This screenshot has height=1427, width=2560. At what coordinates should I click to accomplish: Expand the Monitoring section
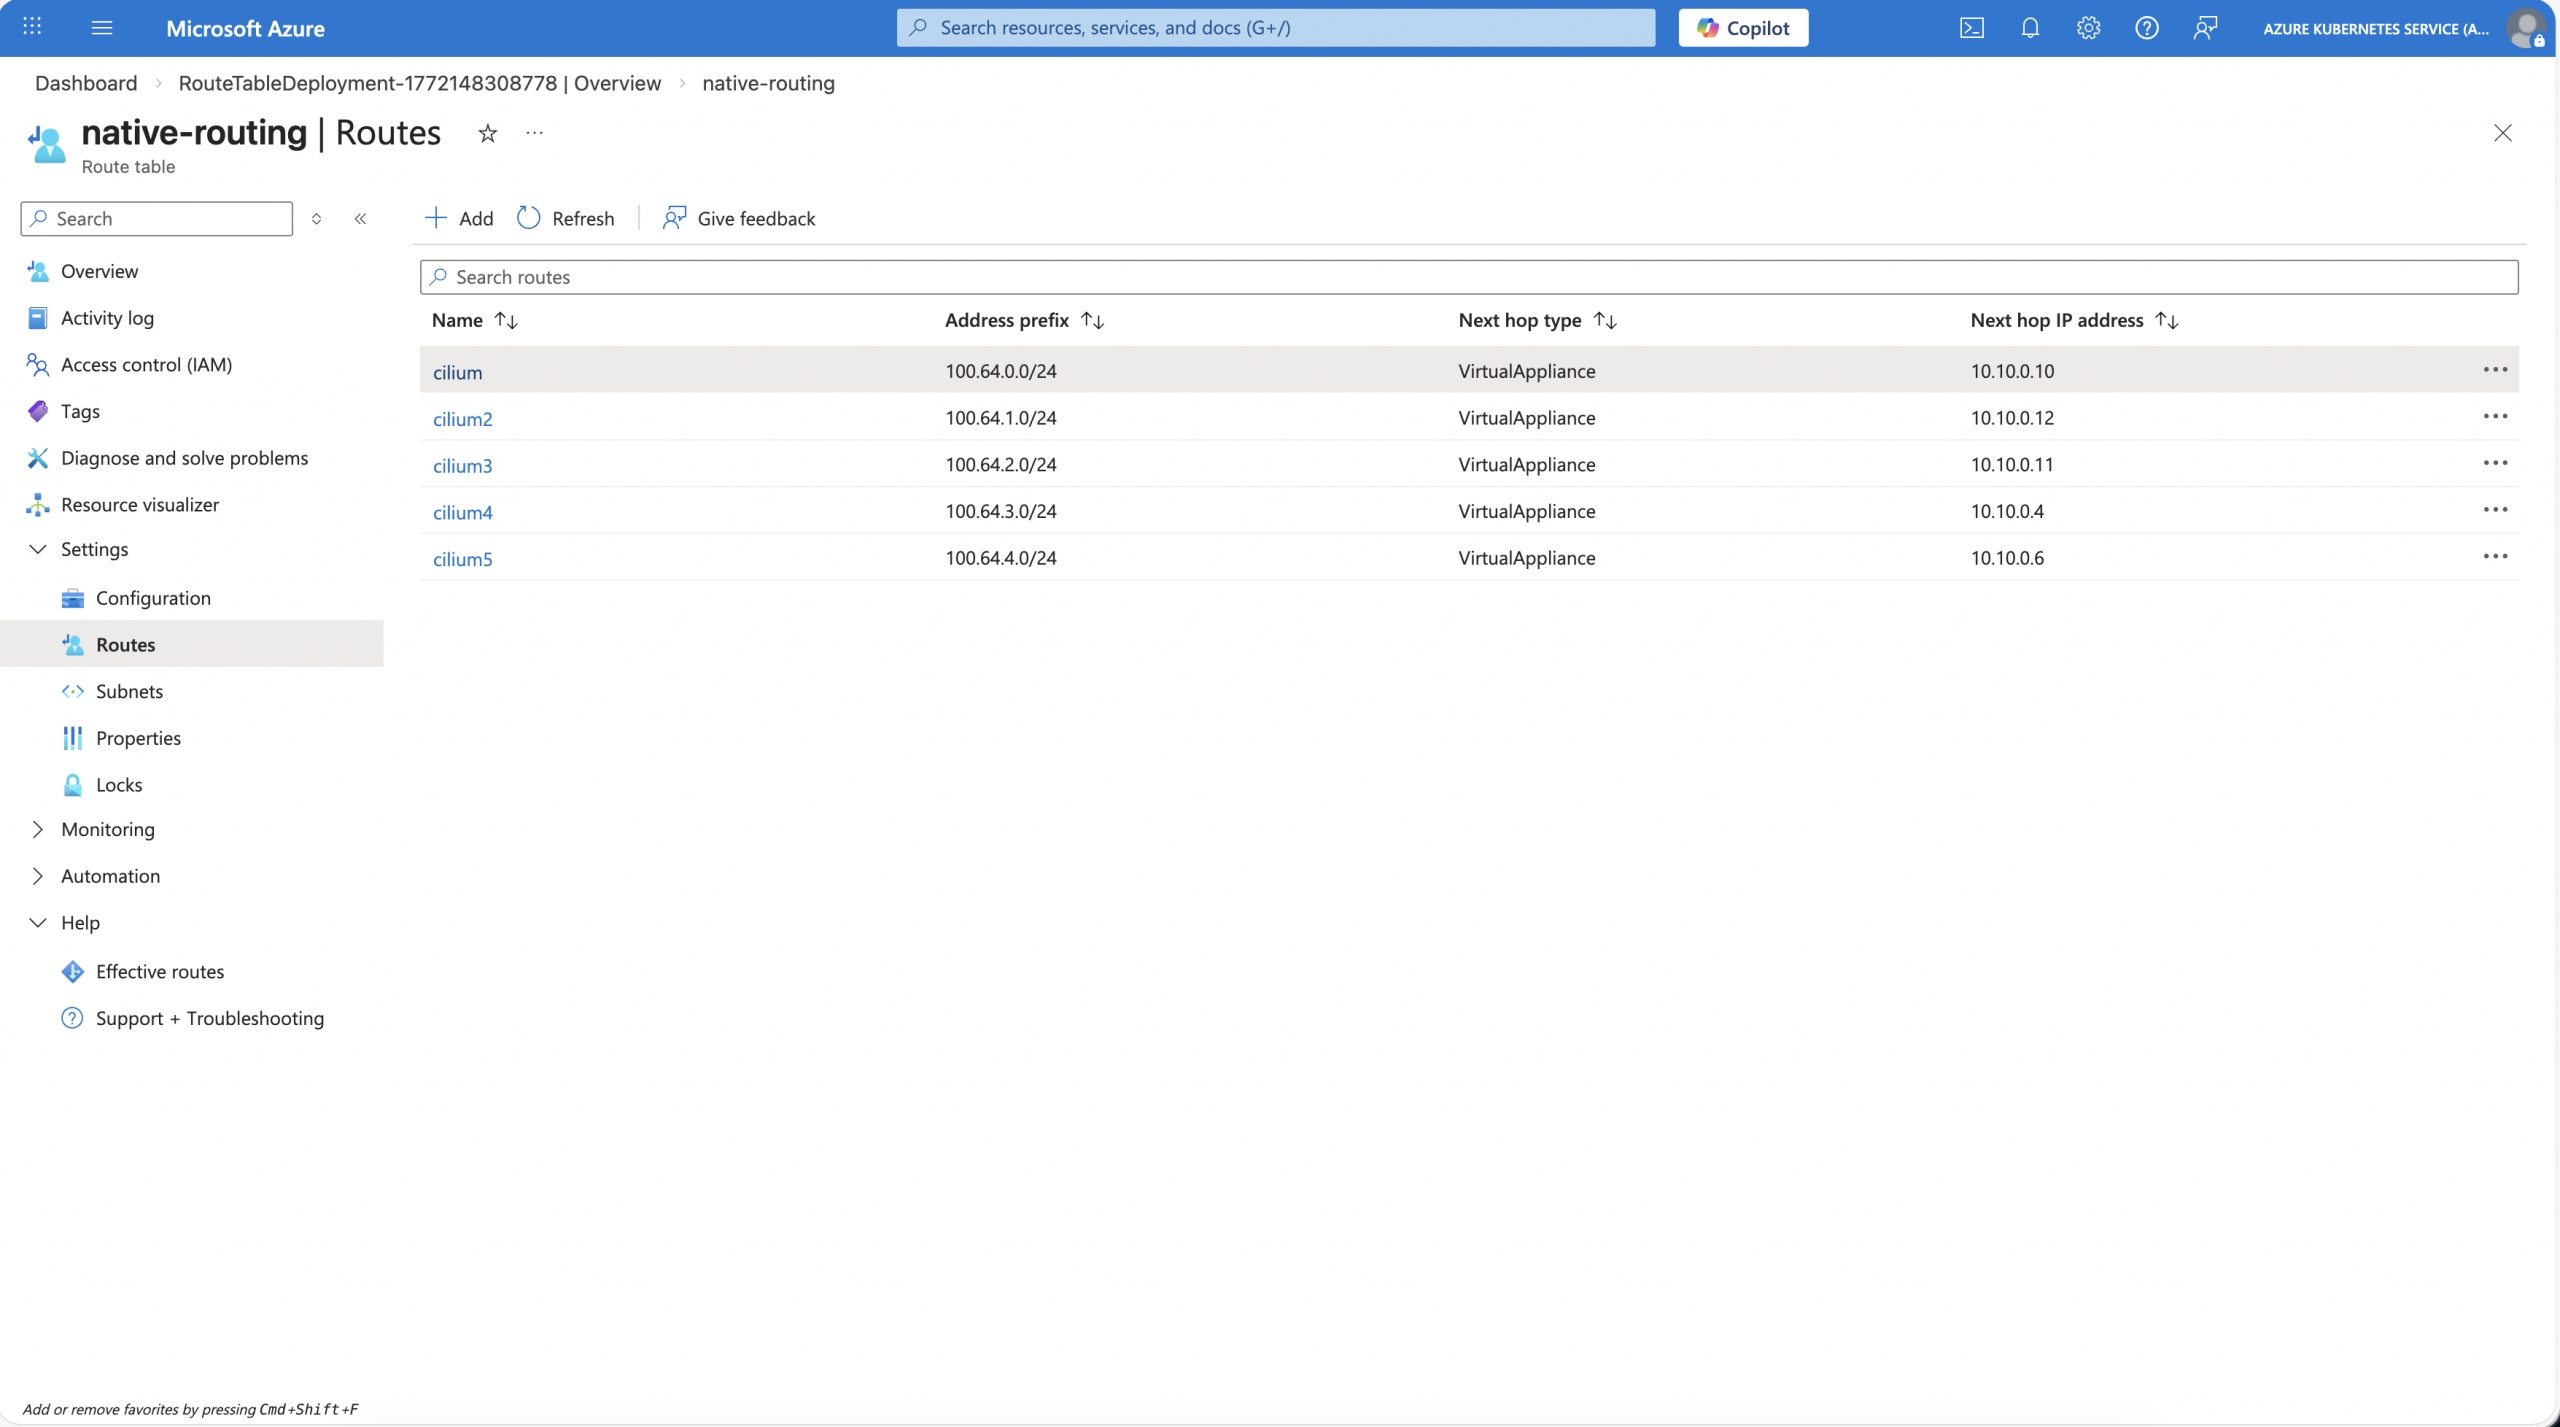pos(38,829)
